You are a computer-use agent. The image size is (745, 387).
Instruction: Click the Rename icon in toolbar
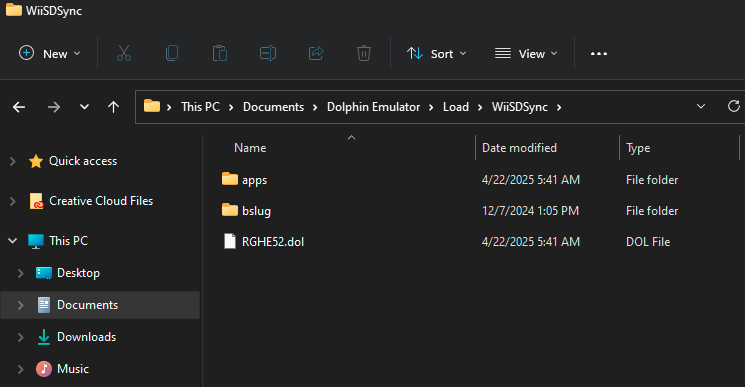coord(268,53)
